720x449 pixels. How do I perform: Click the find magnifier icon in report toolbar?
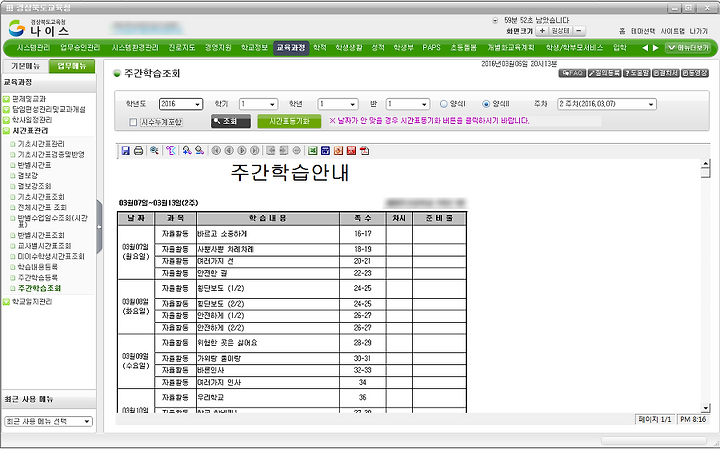click(154, 151)
